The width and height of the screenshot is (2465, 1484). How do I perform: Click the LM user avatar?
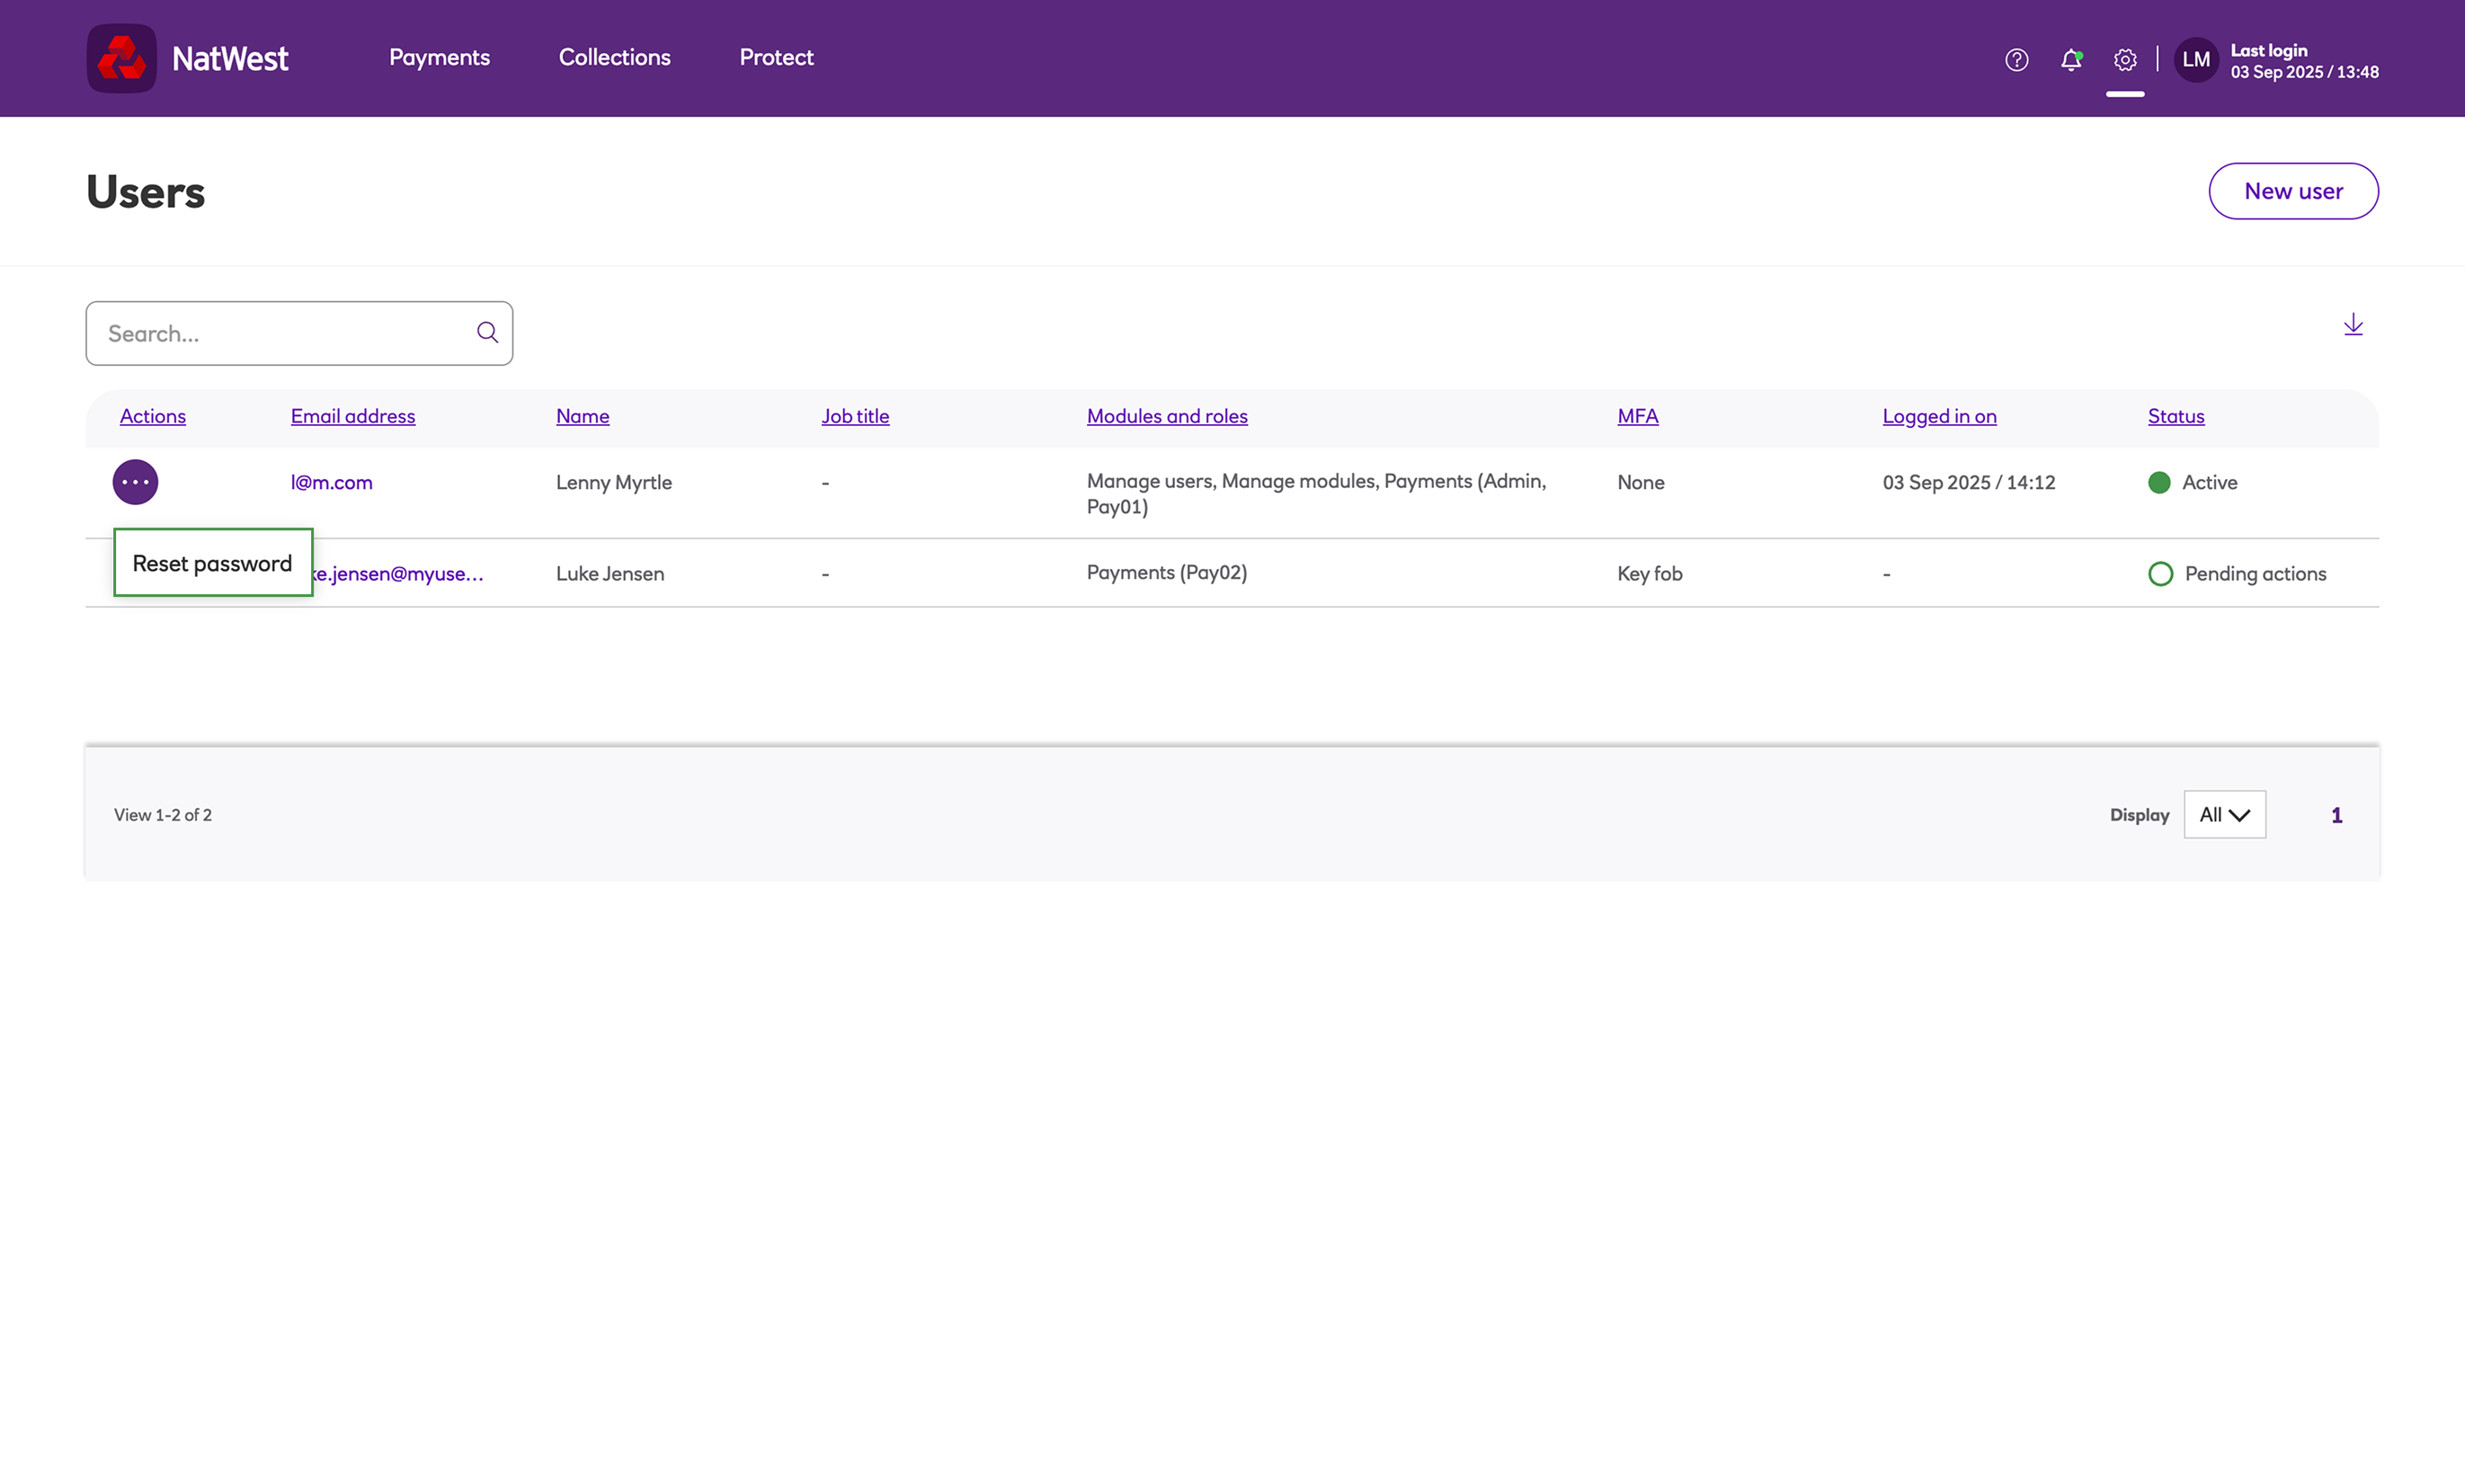click(2195, 60)
